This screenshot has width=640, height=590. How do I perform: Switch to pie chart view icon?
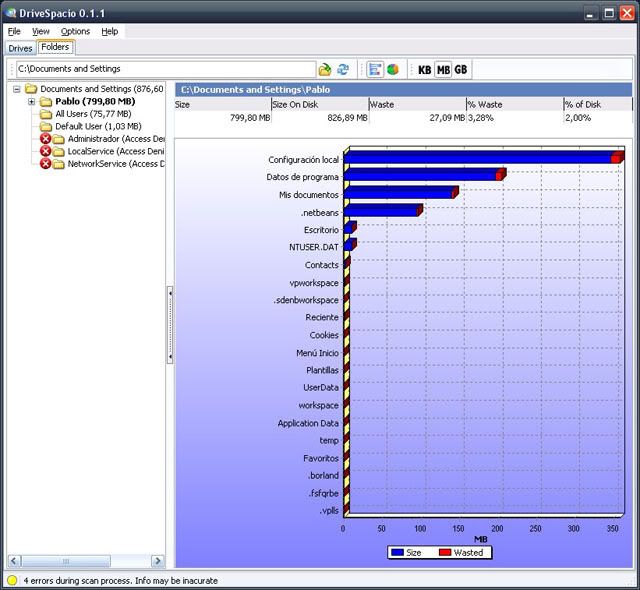click(x=393, y=69)
